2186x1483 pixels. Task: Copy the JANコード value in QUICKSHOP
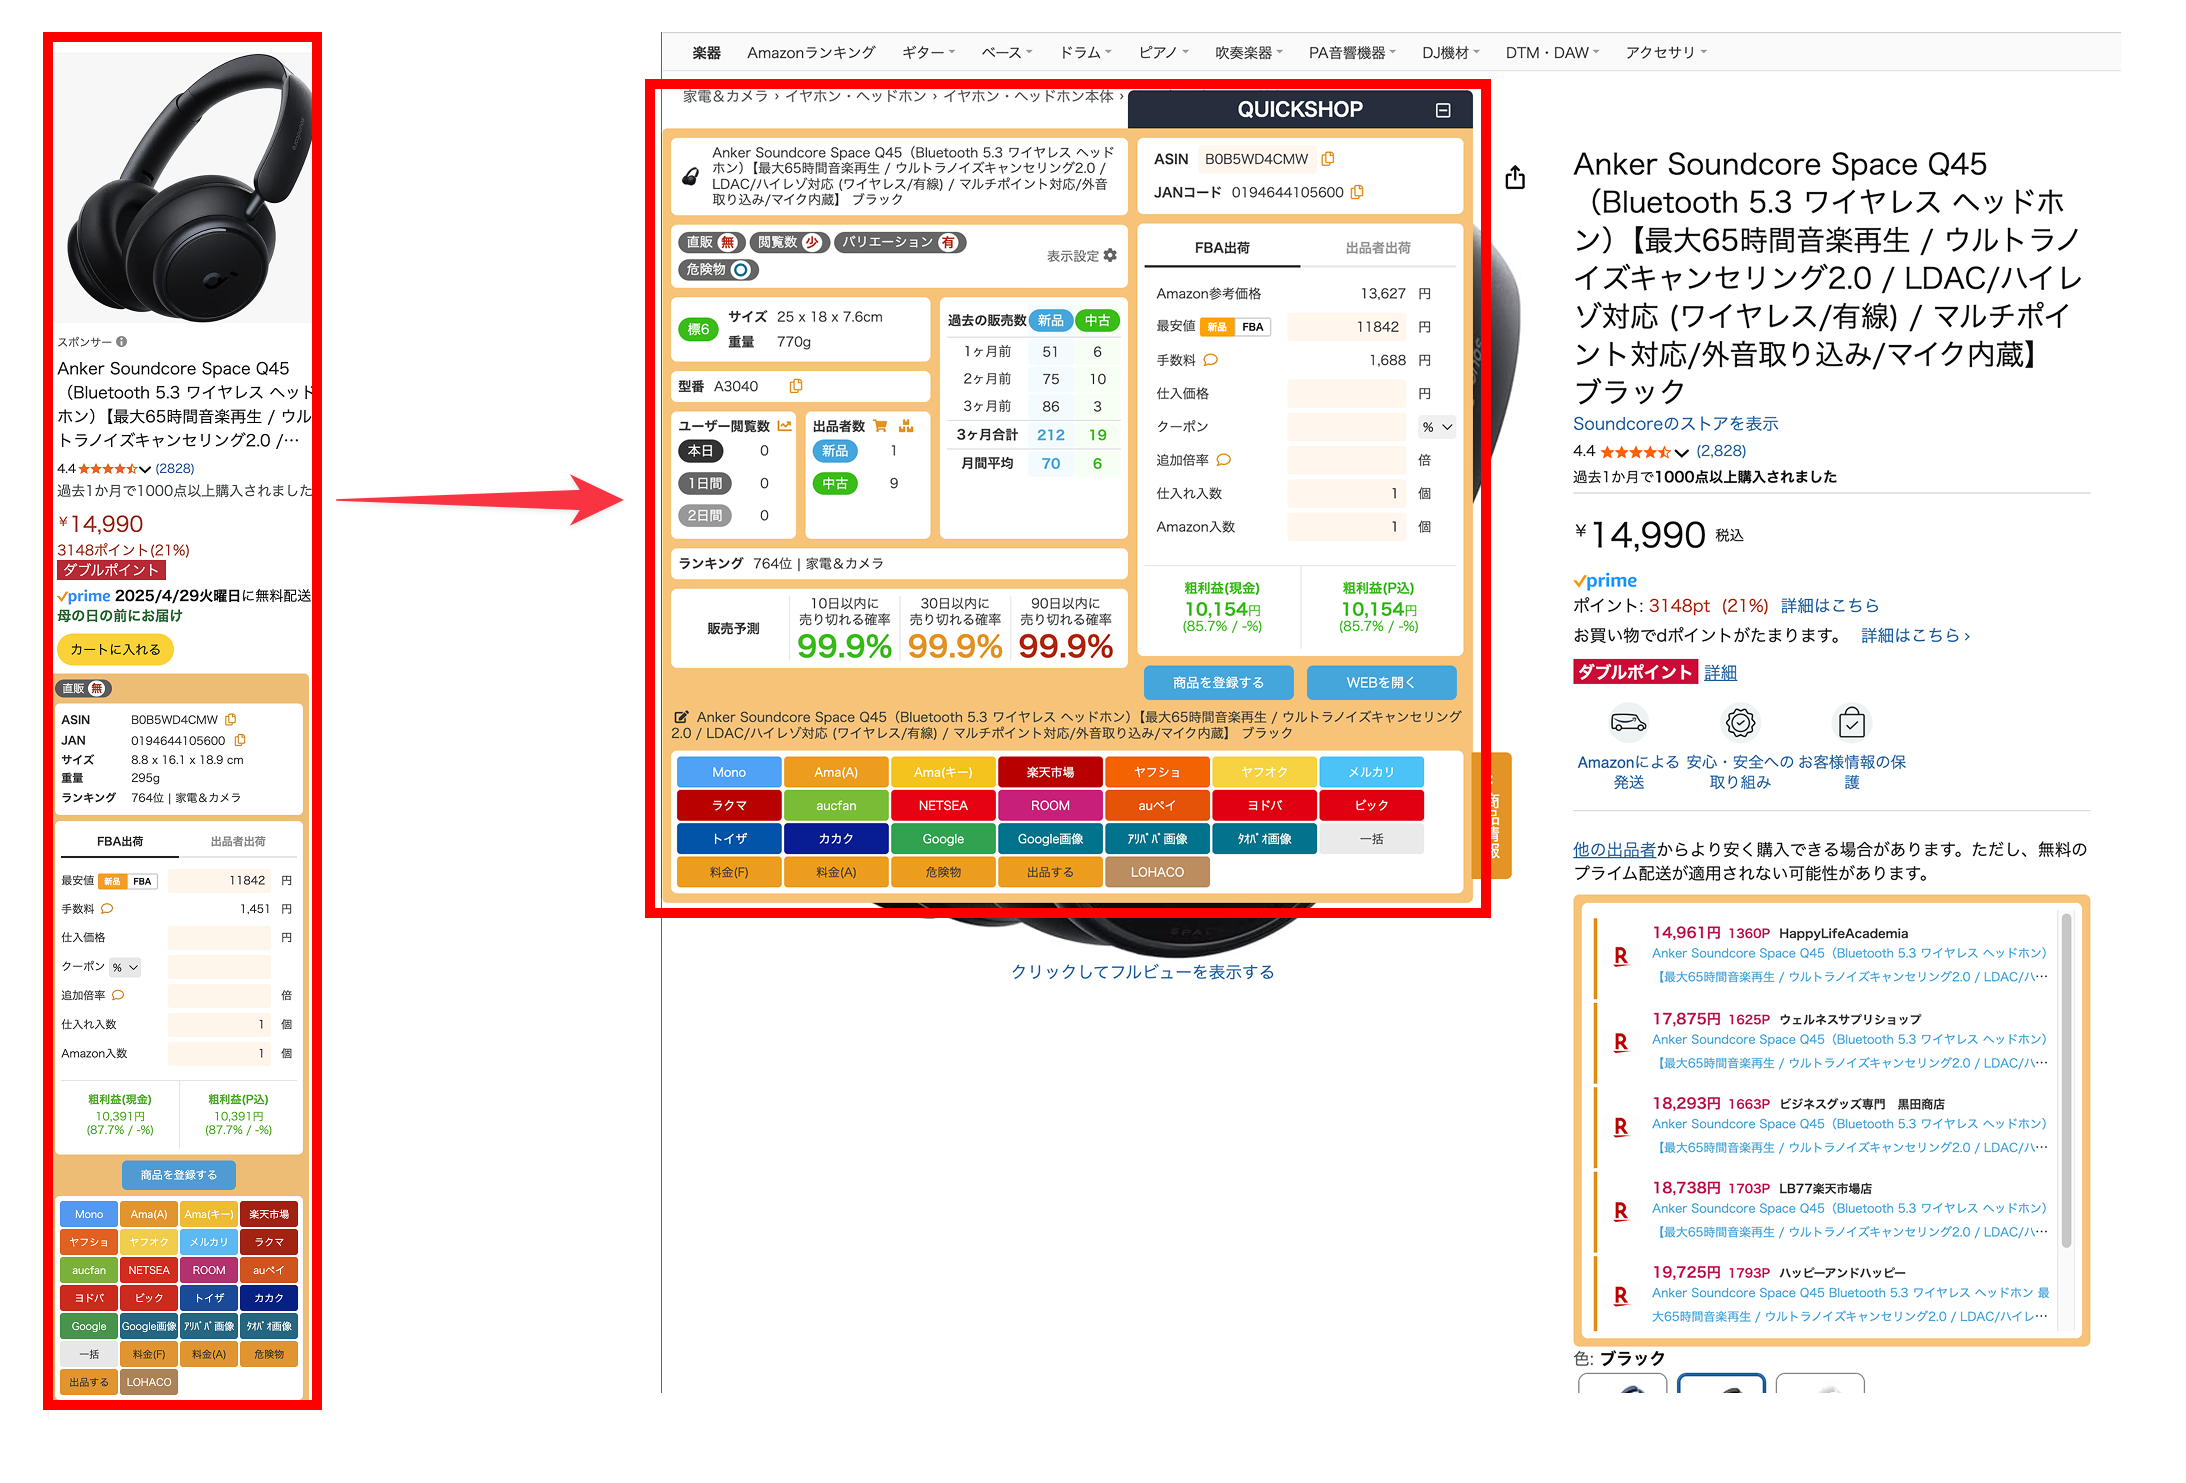[1357, 192]
